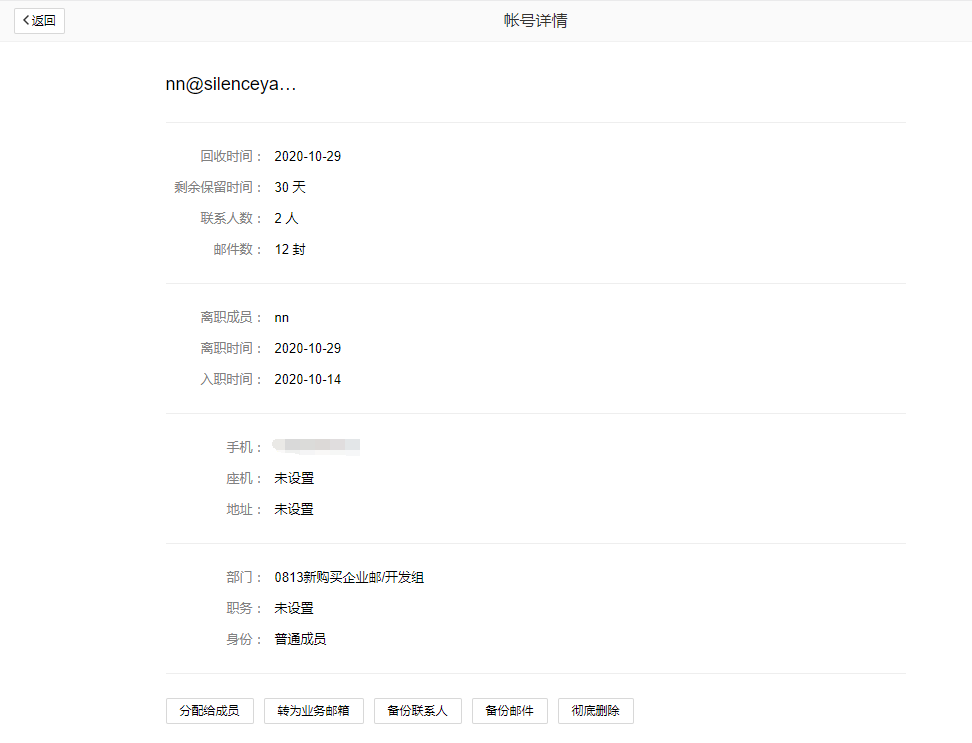
Task: Select the 回收时间 date value
Action: click(x=308, y=157)
